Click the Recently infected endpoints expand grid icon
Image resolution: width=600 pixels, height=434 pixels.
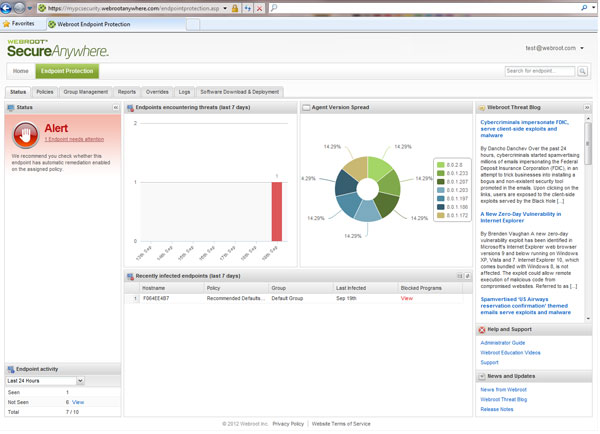(460, 276)
